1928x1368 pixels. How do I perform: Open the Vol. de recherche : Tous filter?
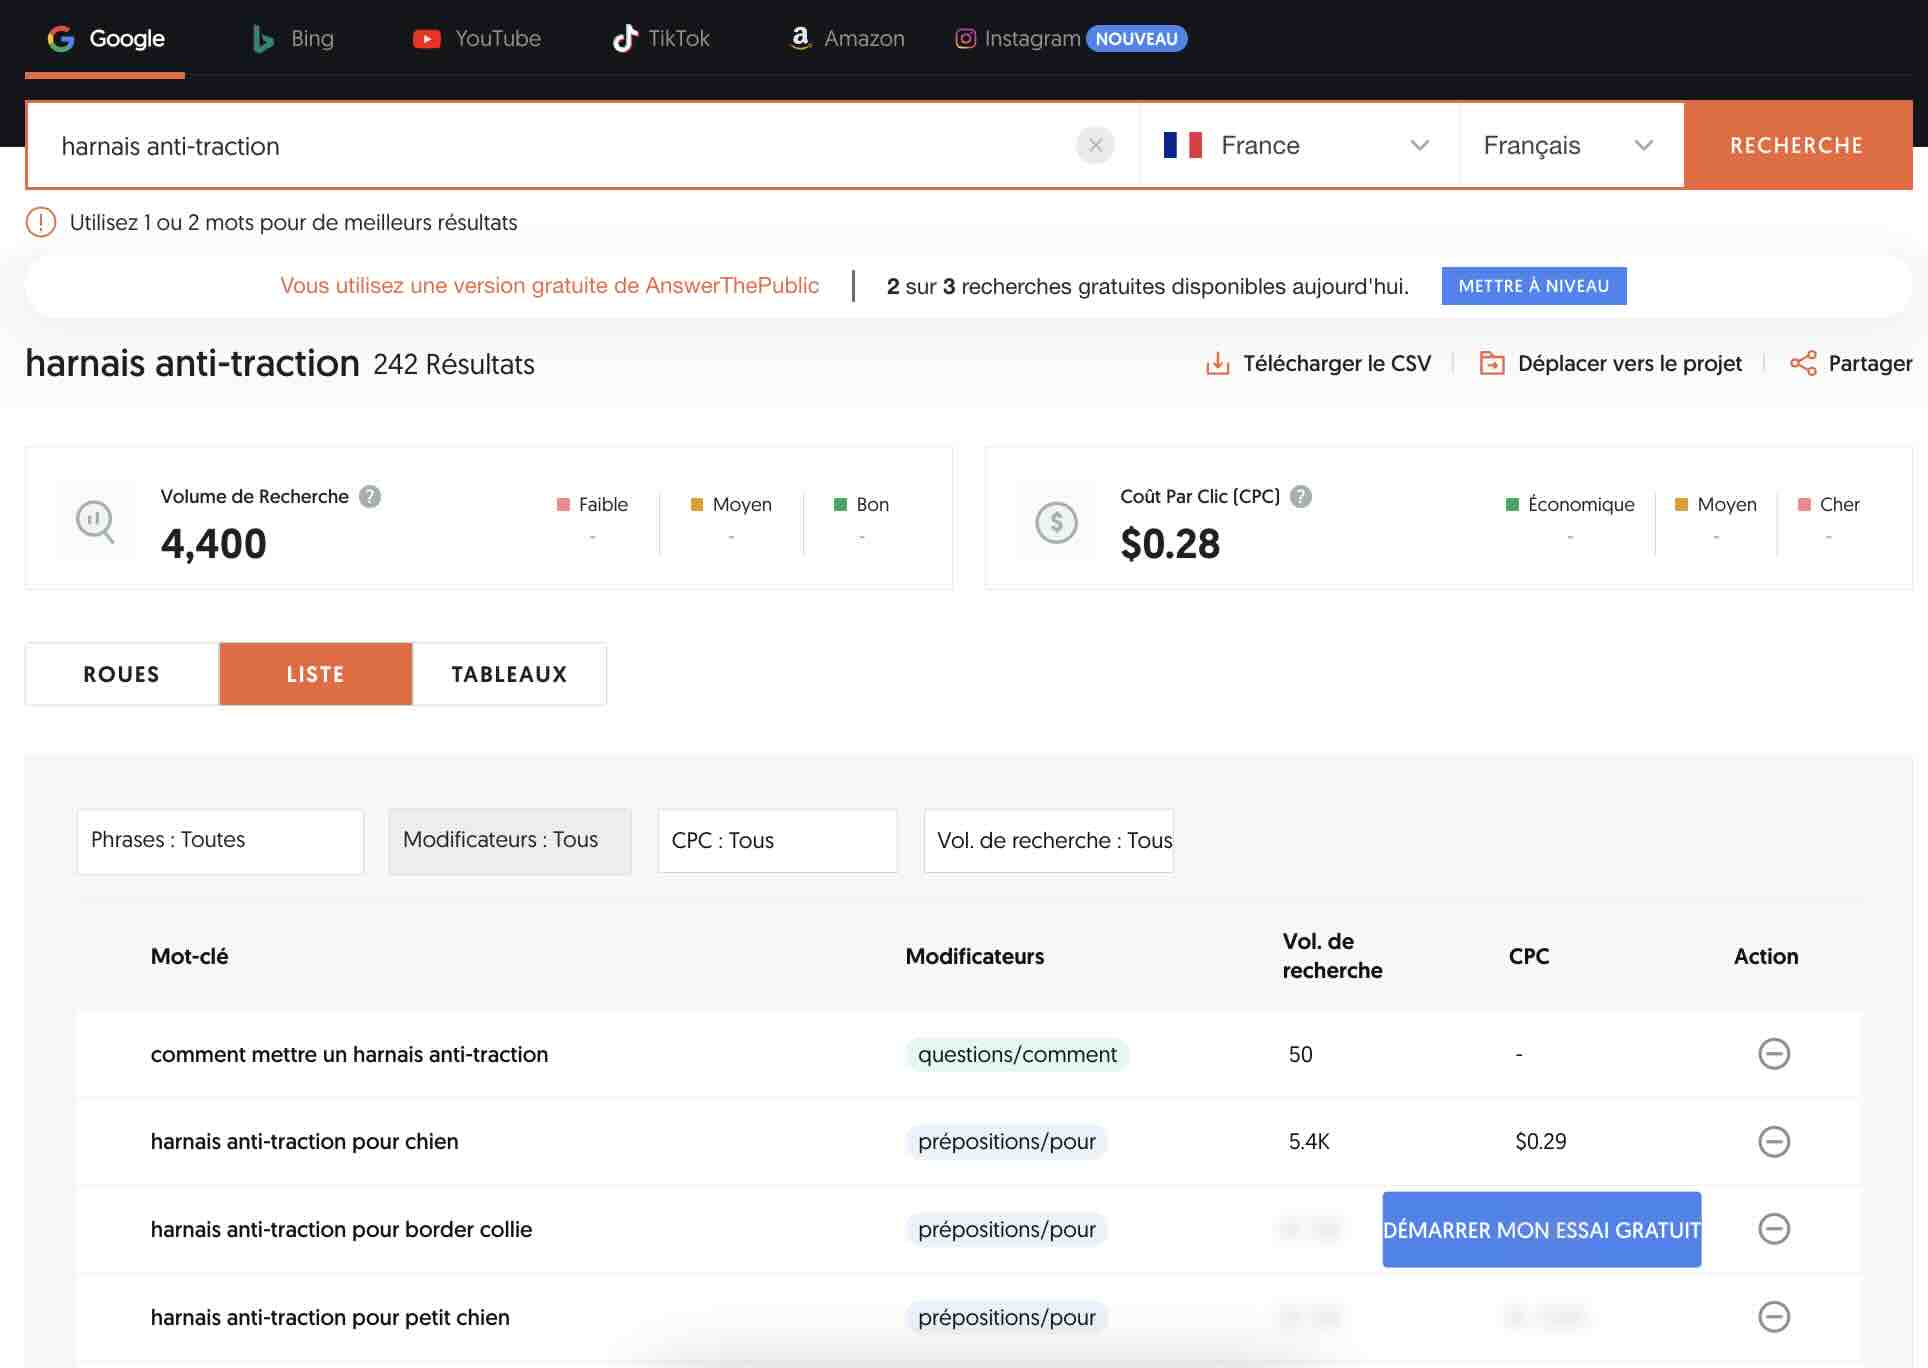click(1049, 841)
